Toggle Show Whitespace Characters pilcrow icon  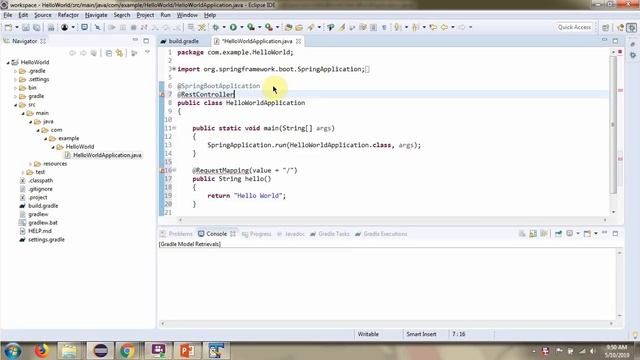(384, 27)
